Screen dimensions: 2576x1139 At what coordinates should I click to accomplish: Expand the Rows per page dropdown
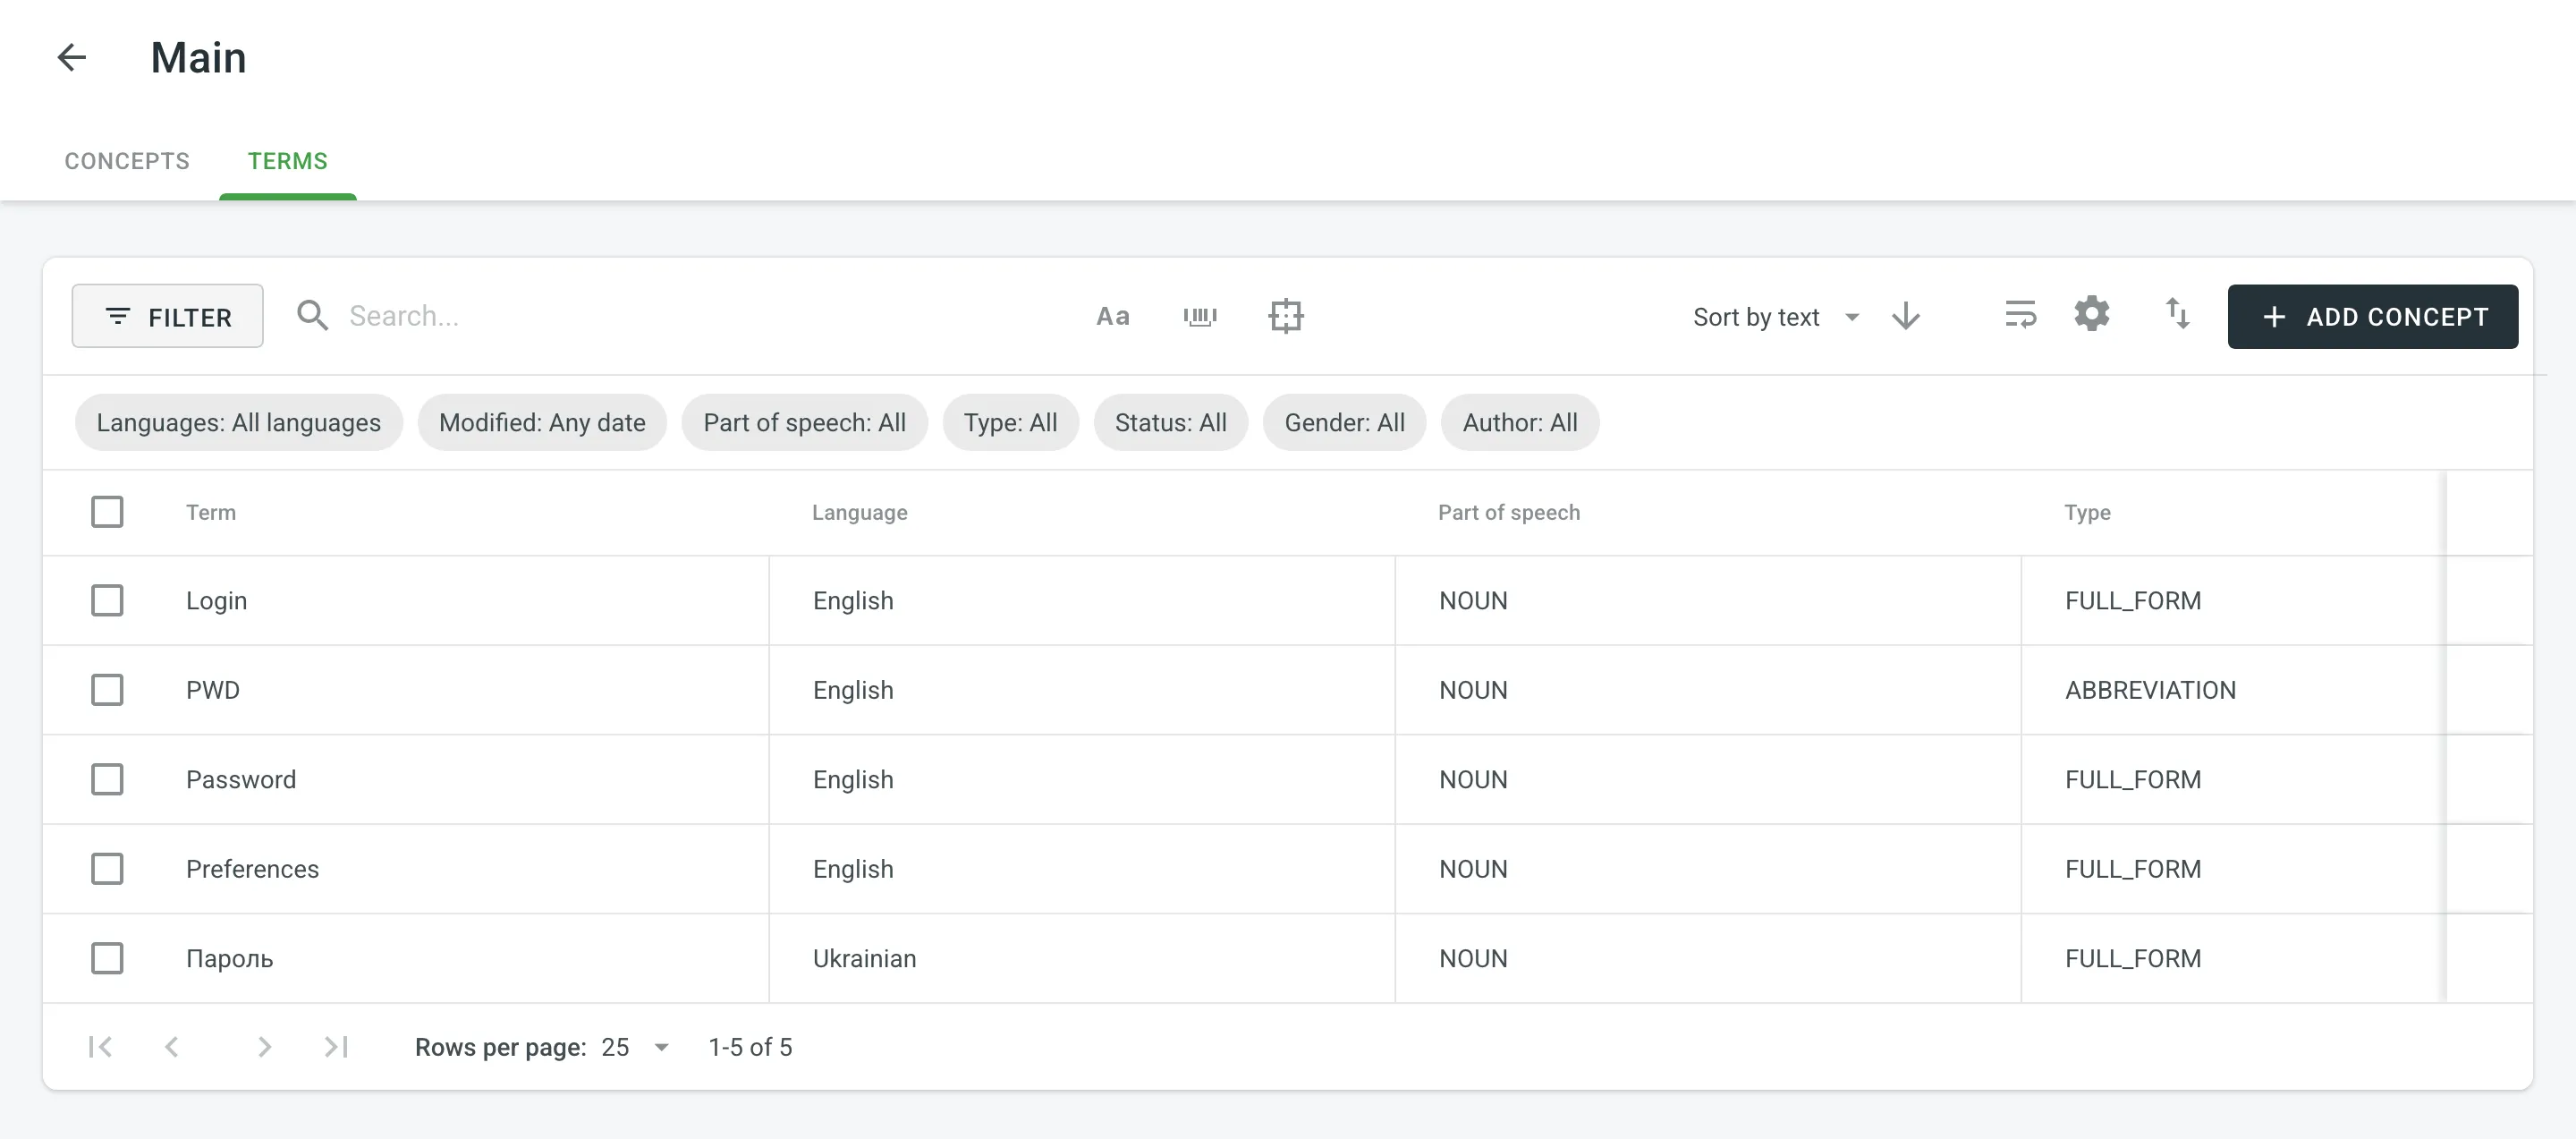pyautogui.click(x=636, y=1047)
